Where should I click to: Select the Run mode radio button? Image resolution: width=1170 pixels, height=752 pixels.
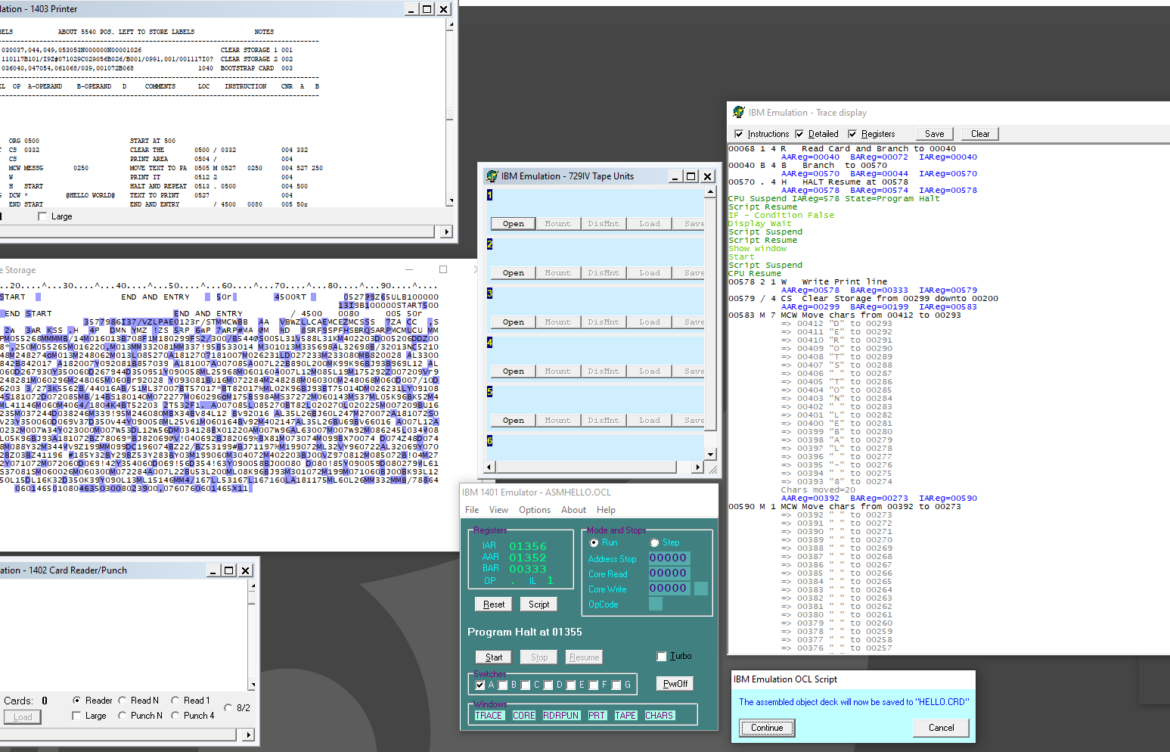coord(594,543)
